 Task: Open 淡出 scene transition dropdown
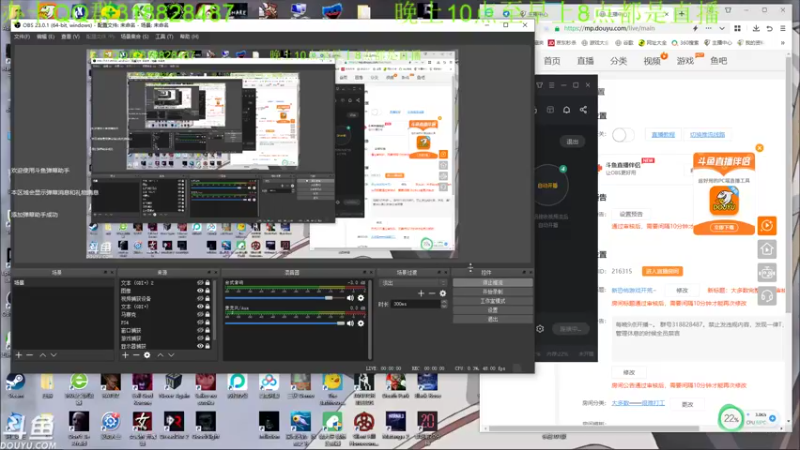[x=413, y=283]
